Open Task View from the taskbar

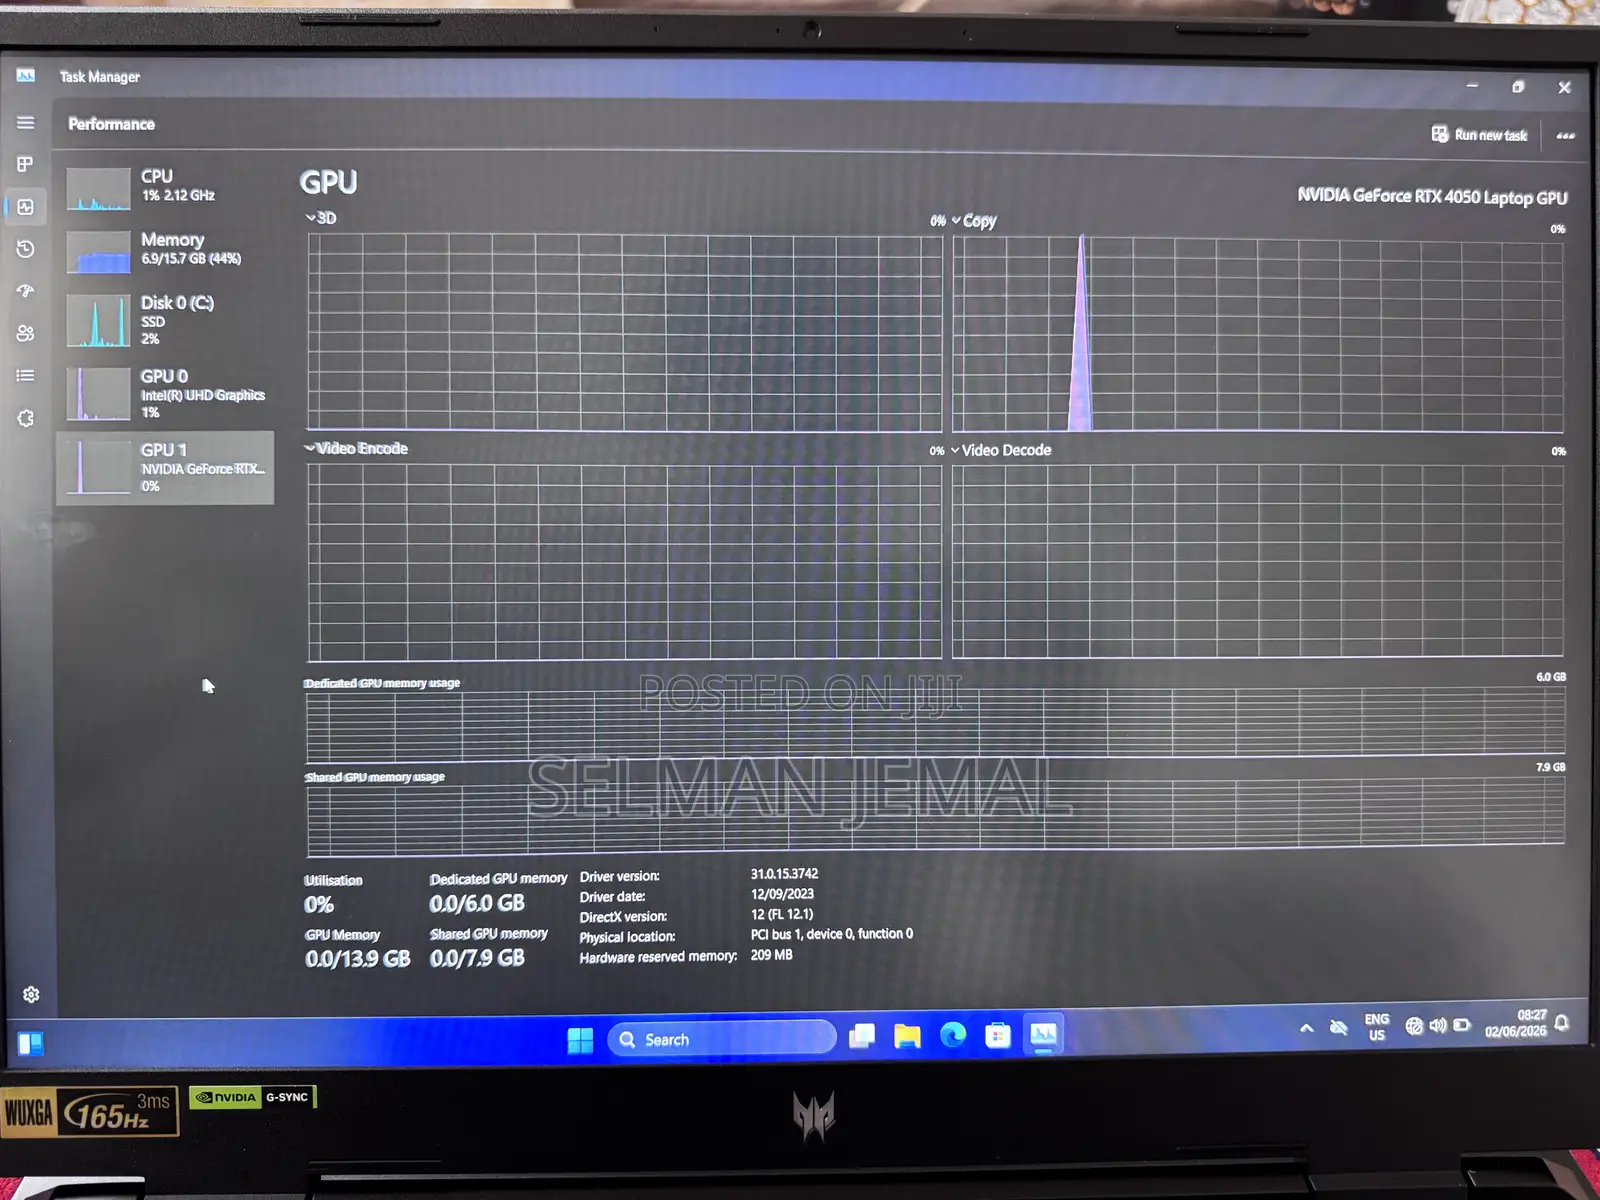862,1036
